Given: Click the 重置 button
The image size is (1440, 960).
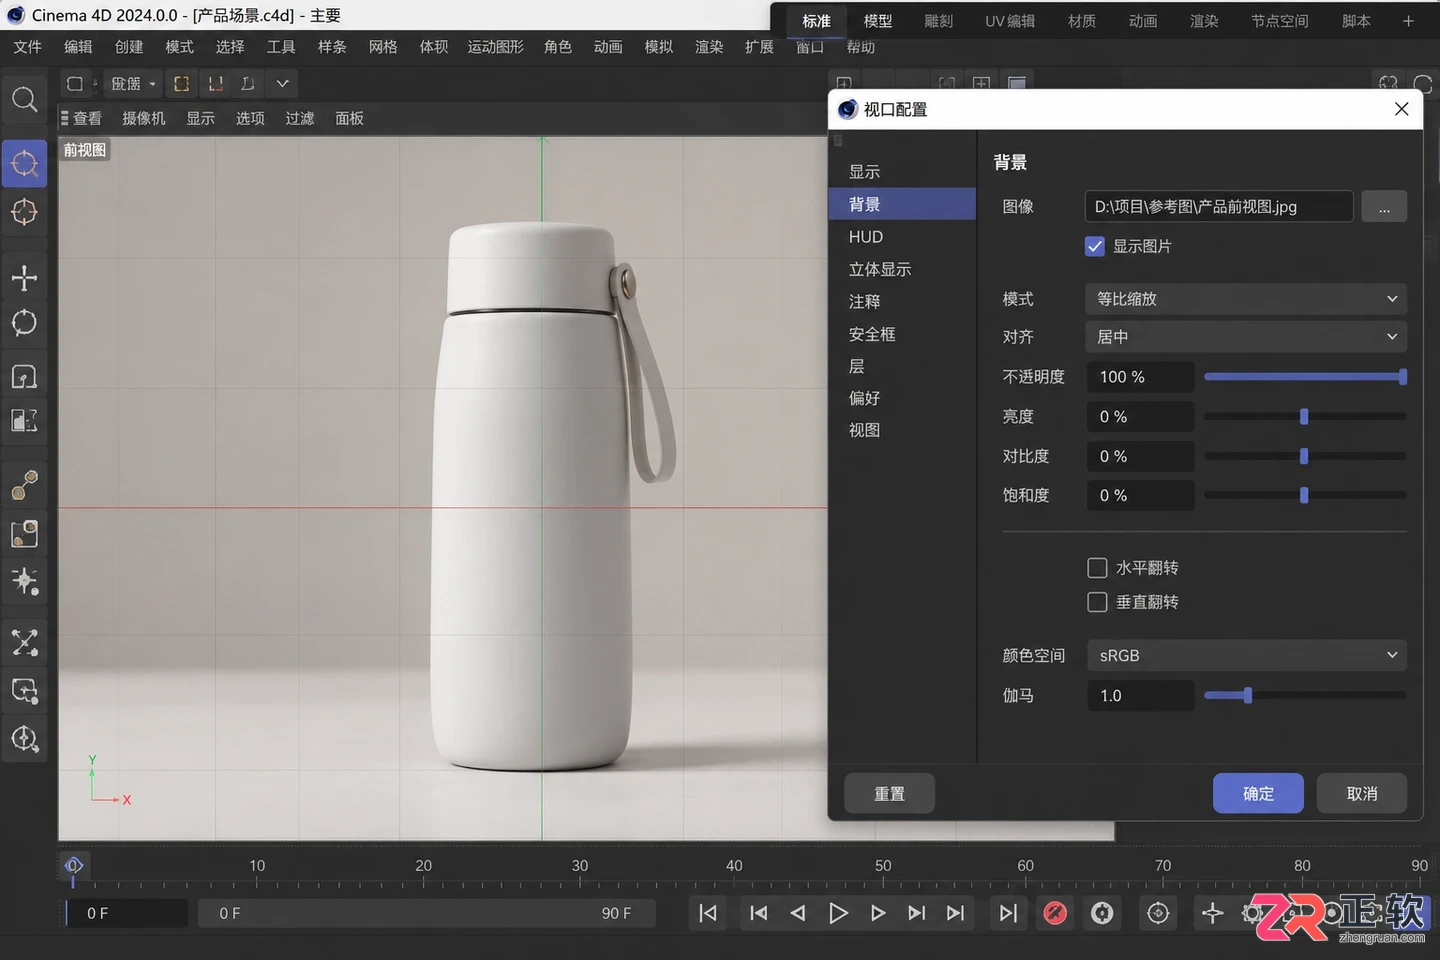Looking at the screenshot, I should [x=890, y=793].
